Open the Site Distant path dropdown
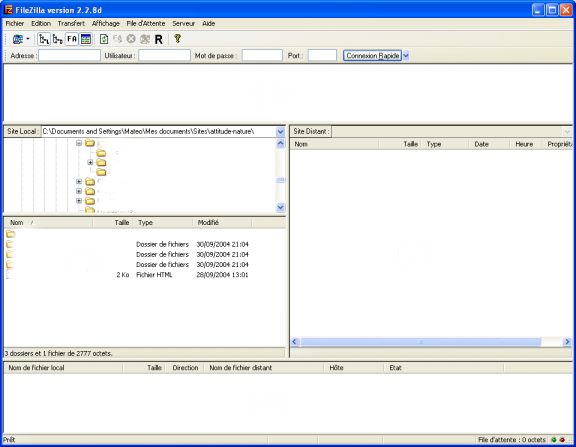 click(567, 131)
